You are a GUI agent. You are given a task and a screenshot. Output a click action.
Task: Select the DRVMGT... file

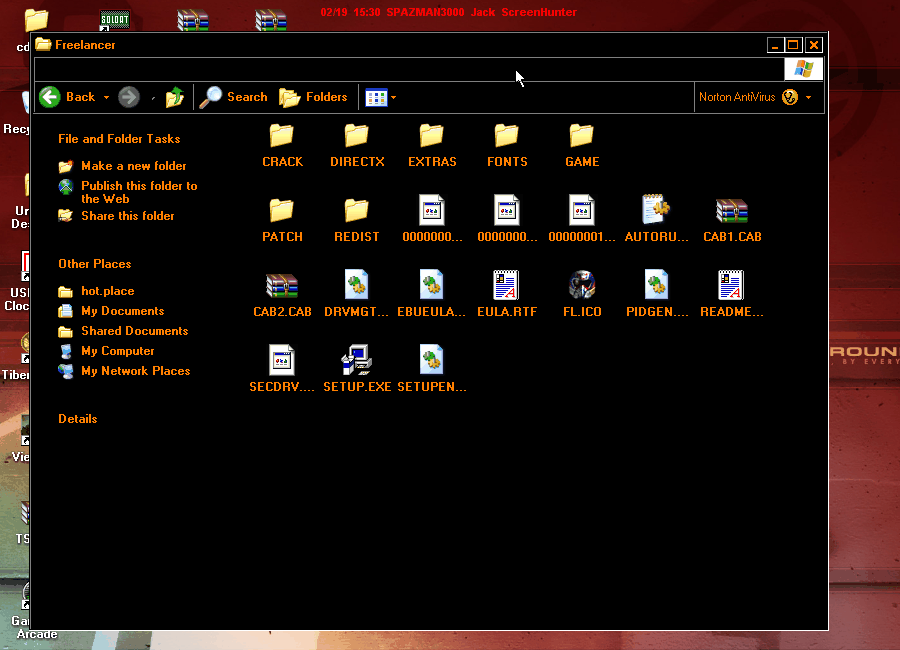click(356, 295)
